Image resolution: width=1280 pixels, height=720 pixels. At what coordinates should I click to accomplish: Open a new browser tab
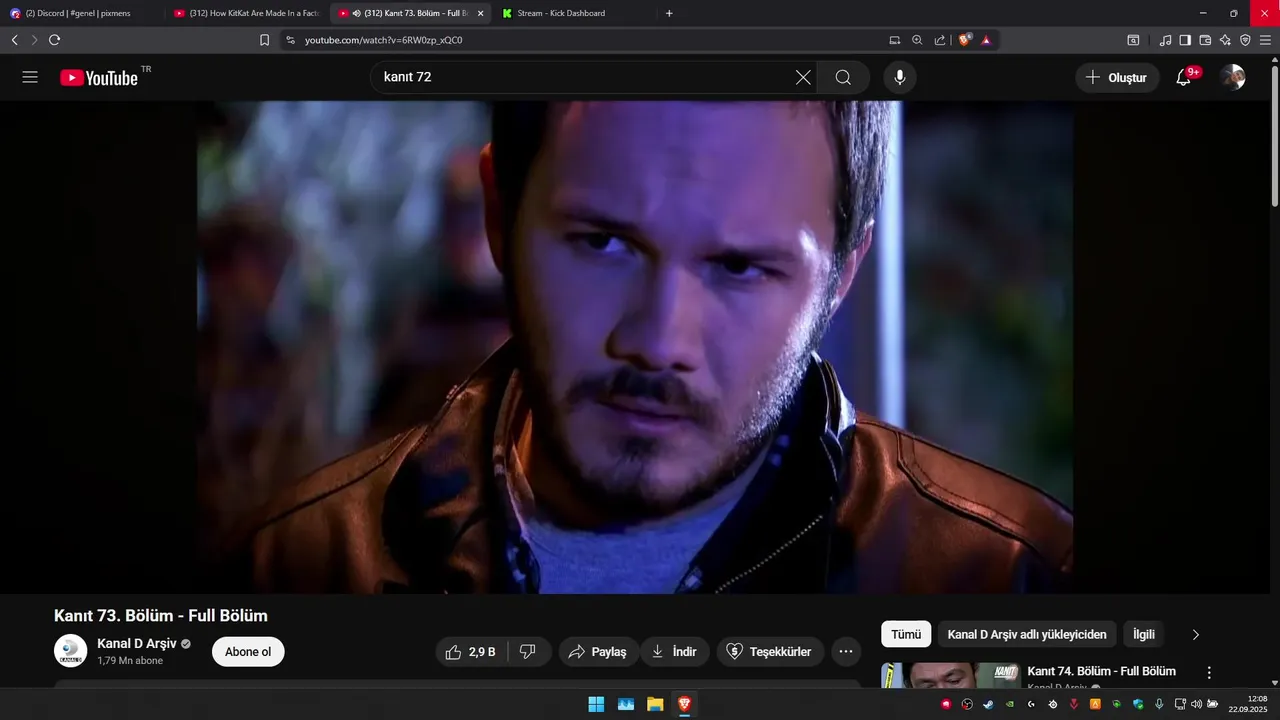pyautogui.click(x=669, y=13)
